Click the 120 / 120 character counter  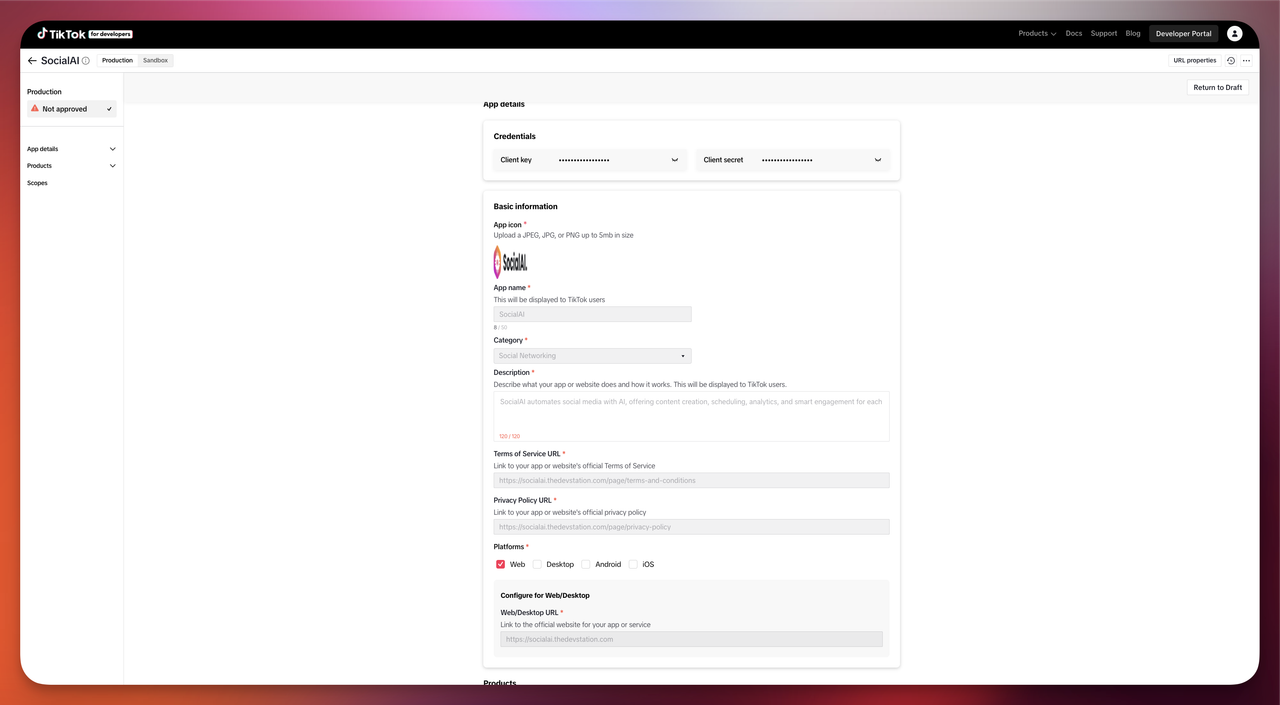(x=510, y=436)
